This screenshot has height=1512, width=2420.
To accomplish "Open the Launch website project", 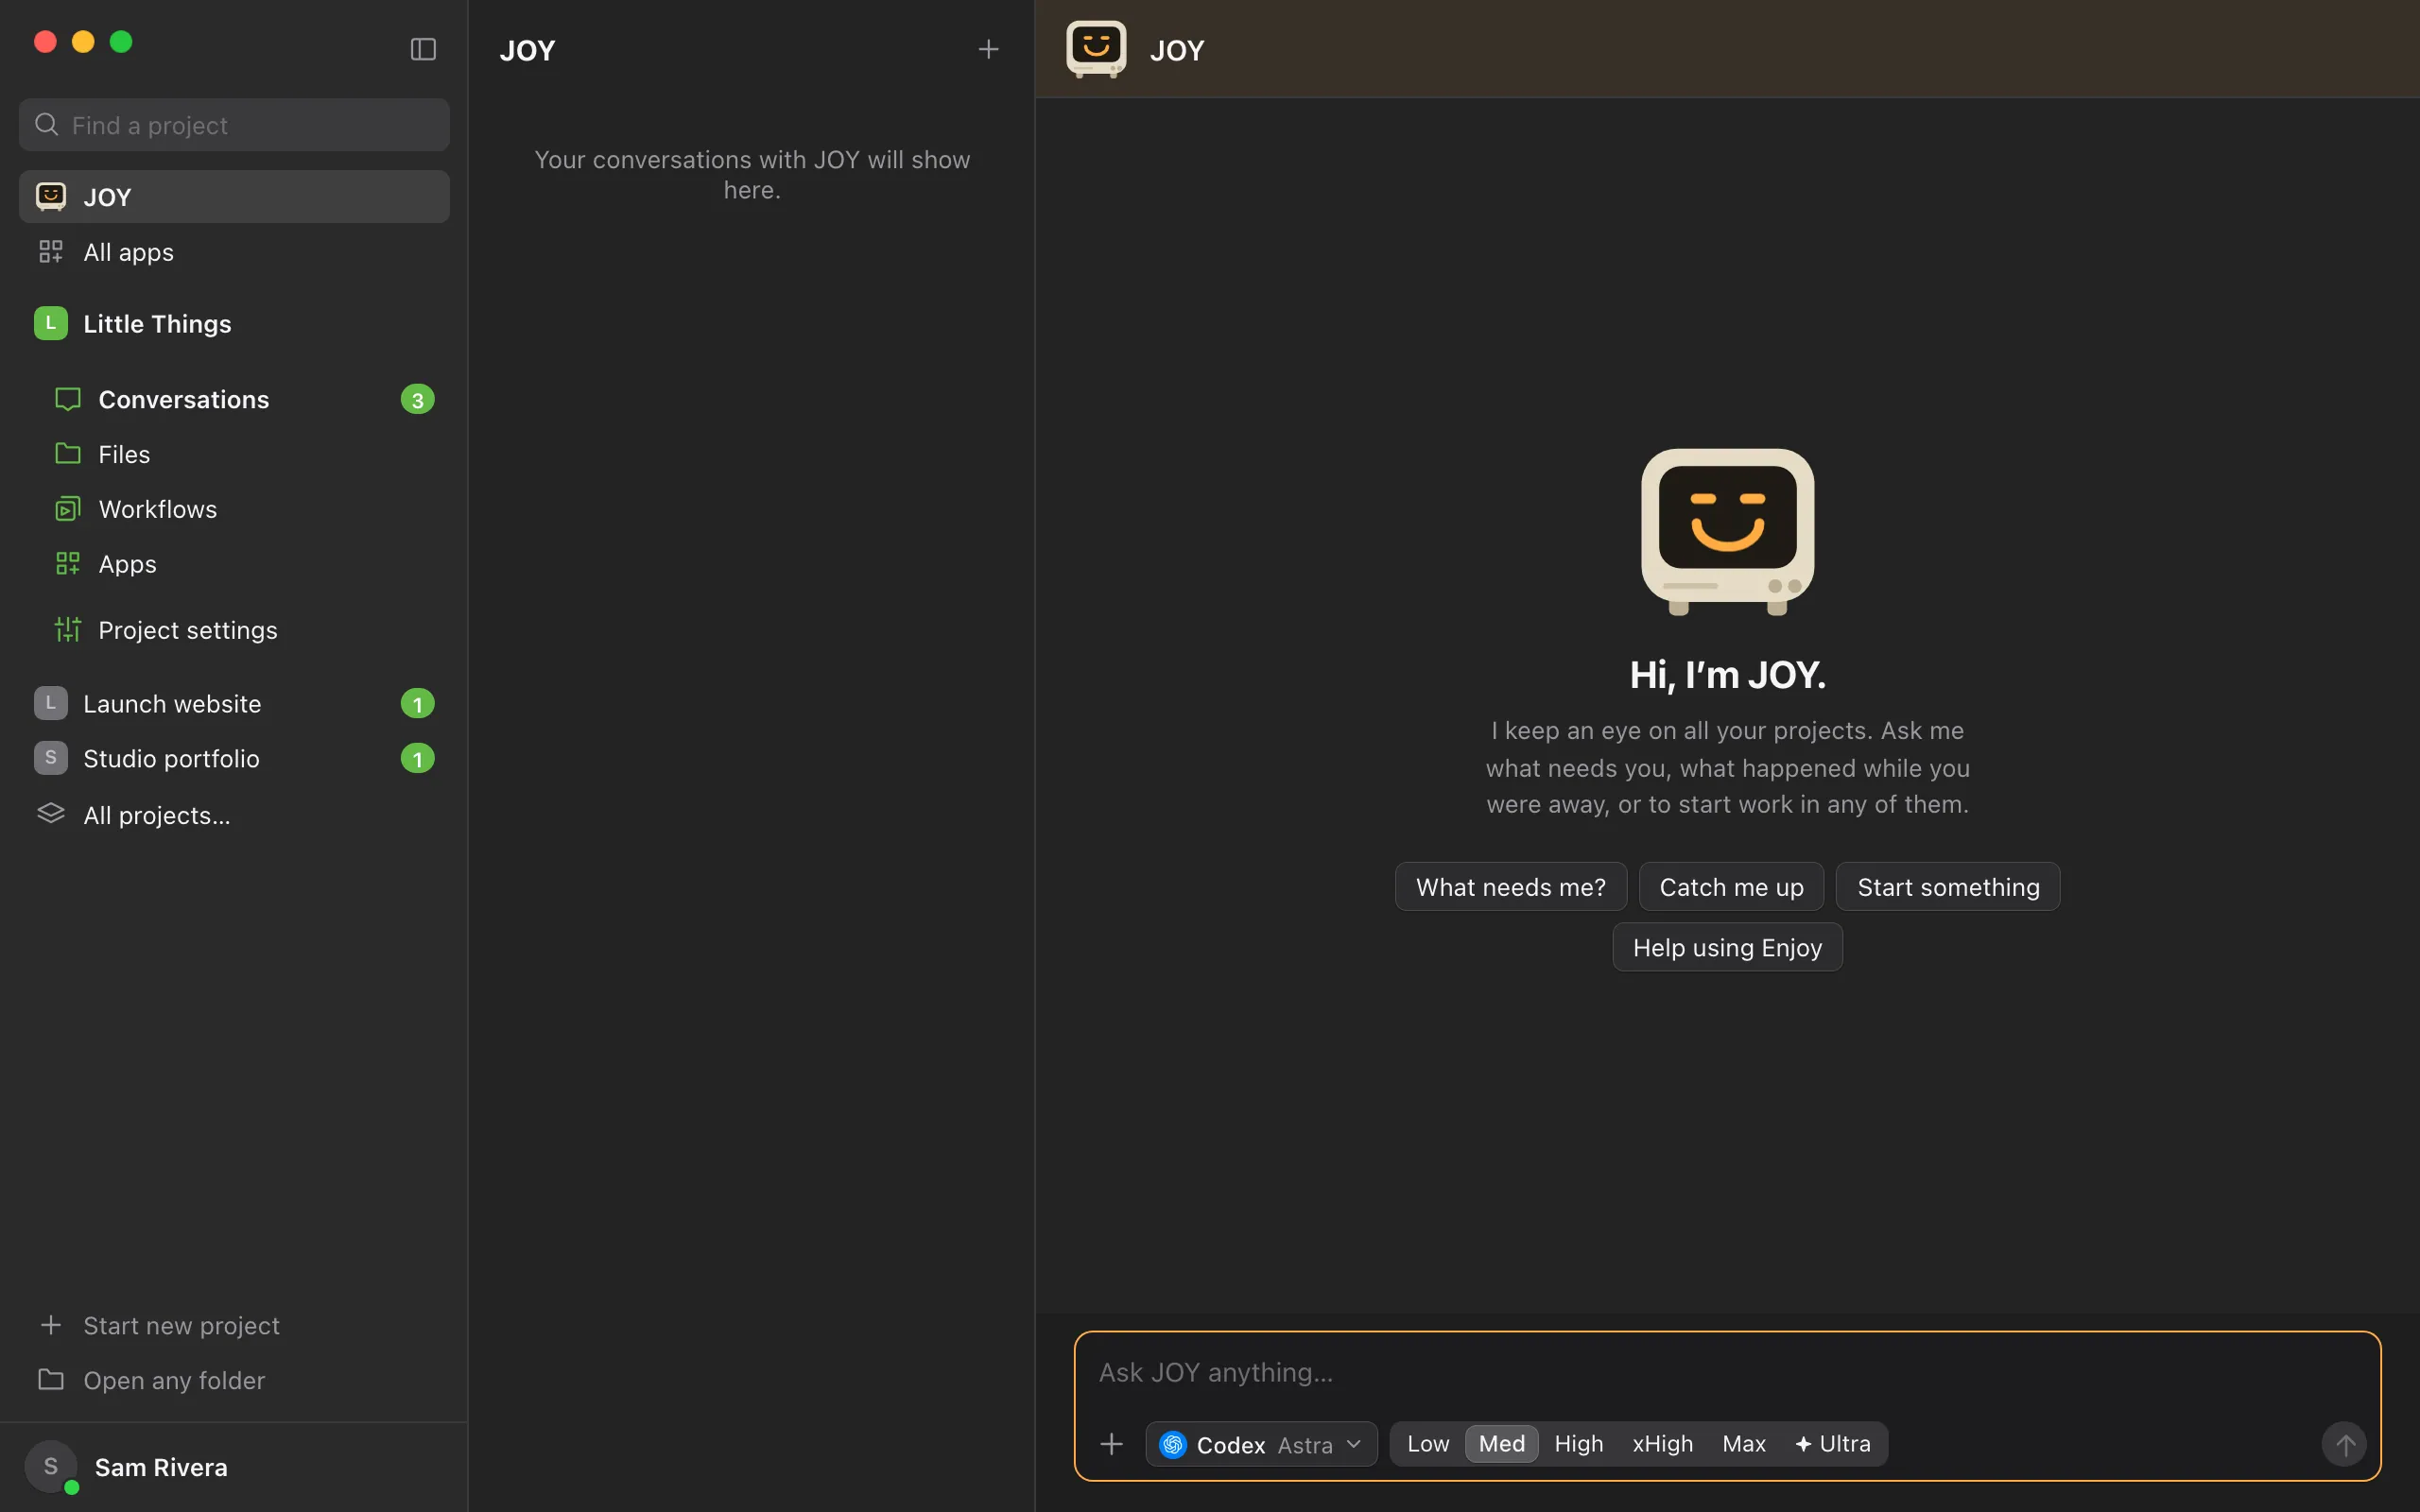I will [234, 704].
